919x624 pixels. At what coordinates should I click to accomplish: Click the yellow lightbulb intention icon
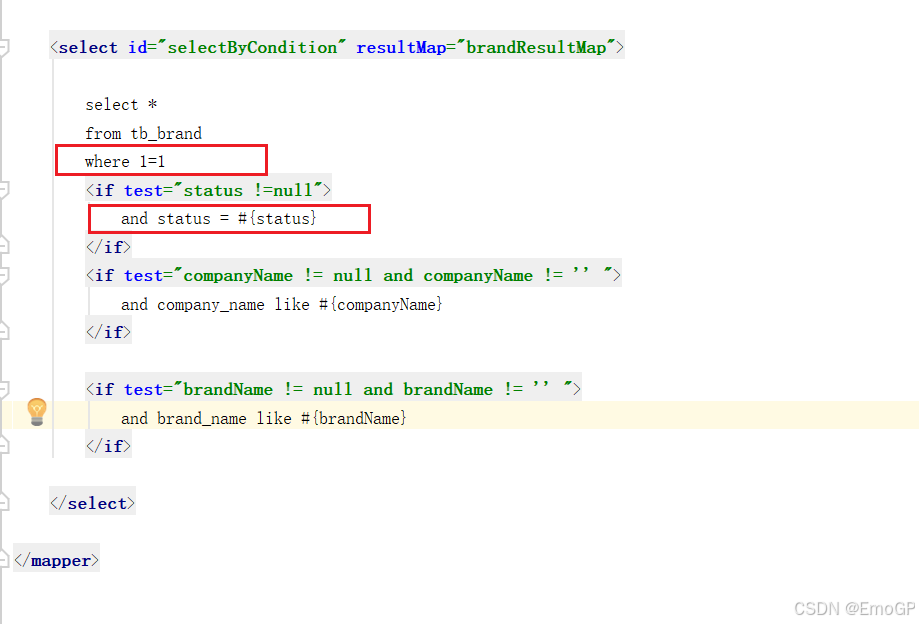coord(36,412)
